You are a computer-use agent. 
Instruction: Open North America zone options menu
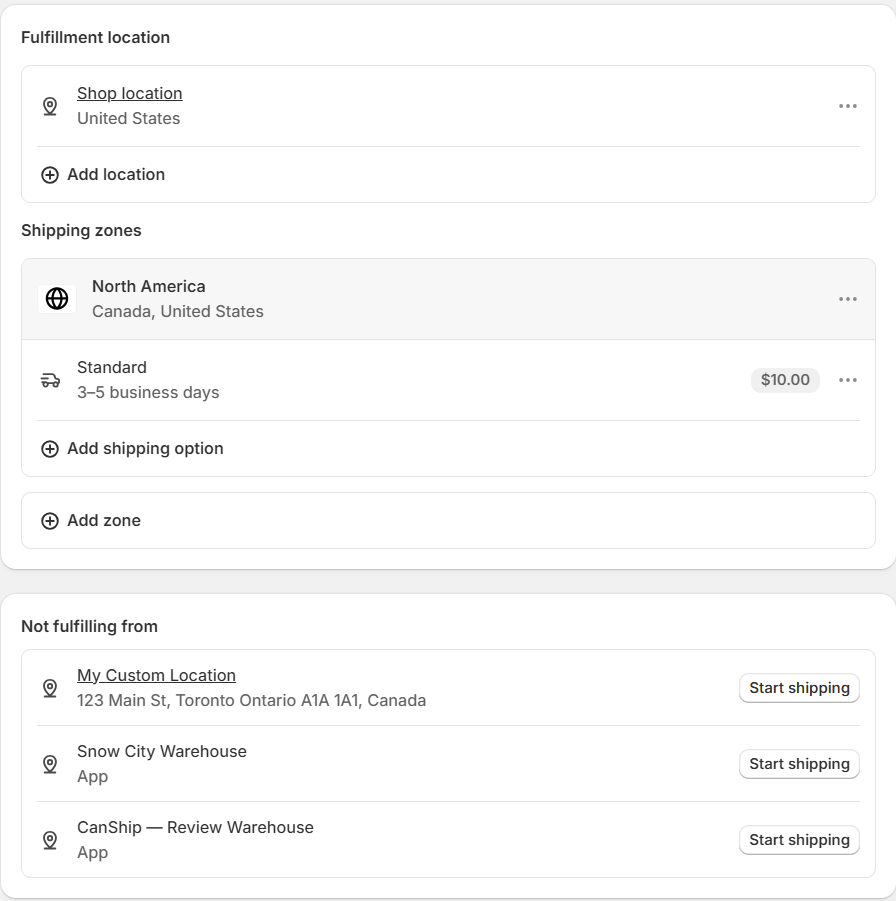tap(848, 299)
